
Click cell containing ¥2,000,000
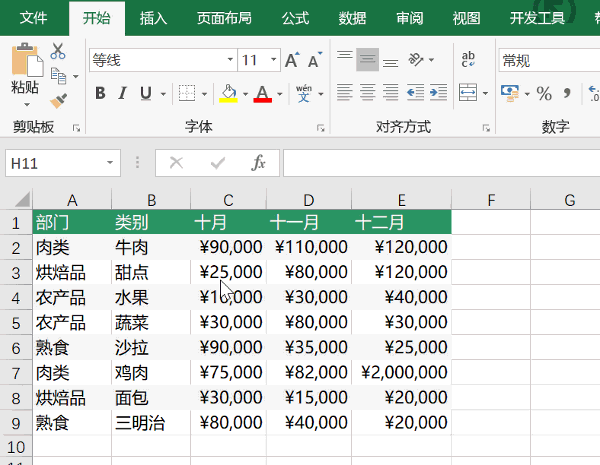click(x=401, y=372)
